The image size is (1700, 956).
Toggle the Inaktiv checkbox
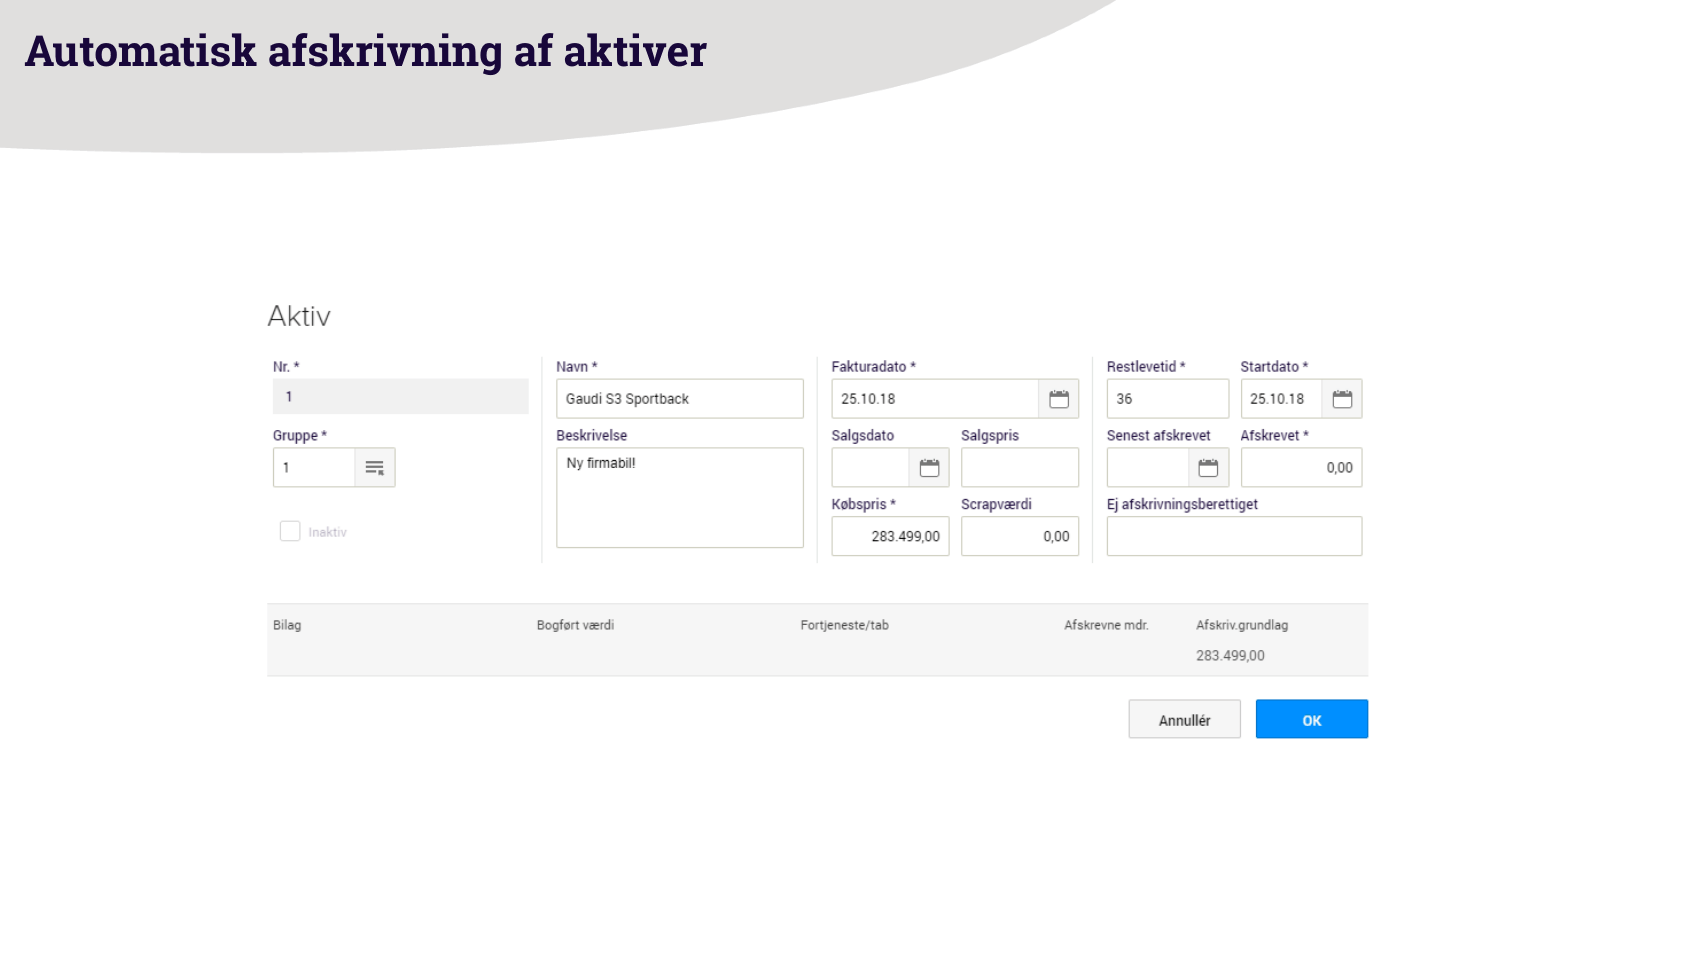[x=290, y=532]
